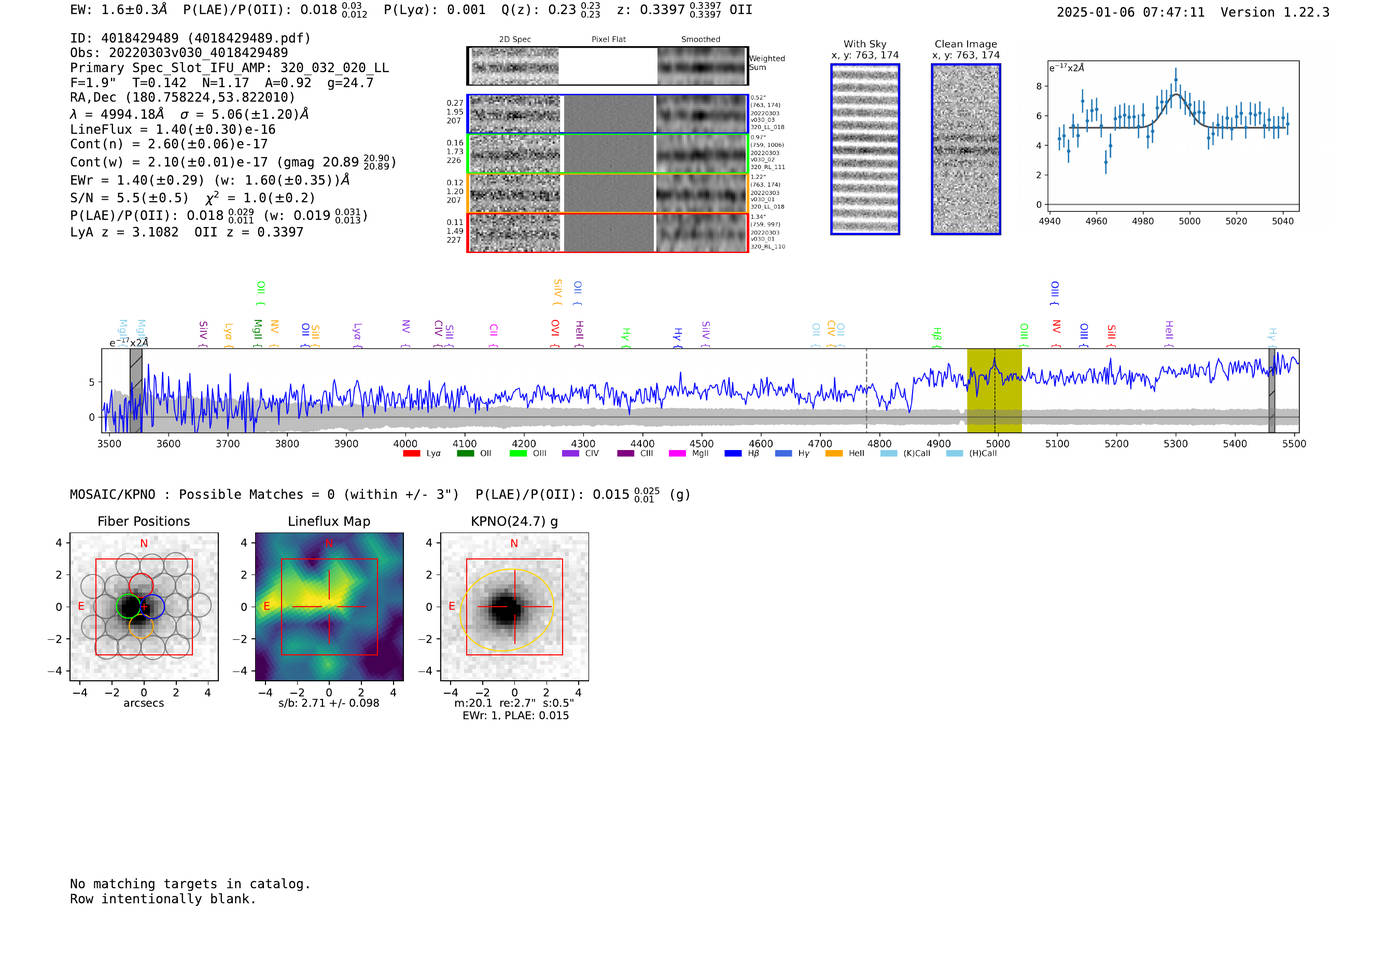The width and height of the screenshot is (1400, 953).
Task: Open the Clean Image cutout
Action: click(x=966, y=149)
